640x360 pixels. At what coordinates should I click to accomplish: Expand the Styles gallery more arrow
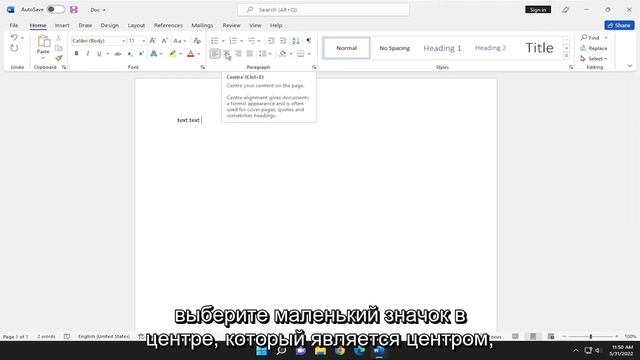[567, 56]
